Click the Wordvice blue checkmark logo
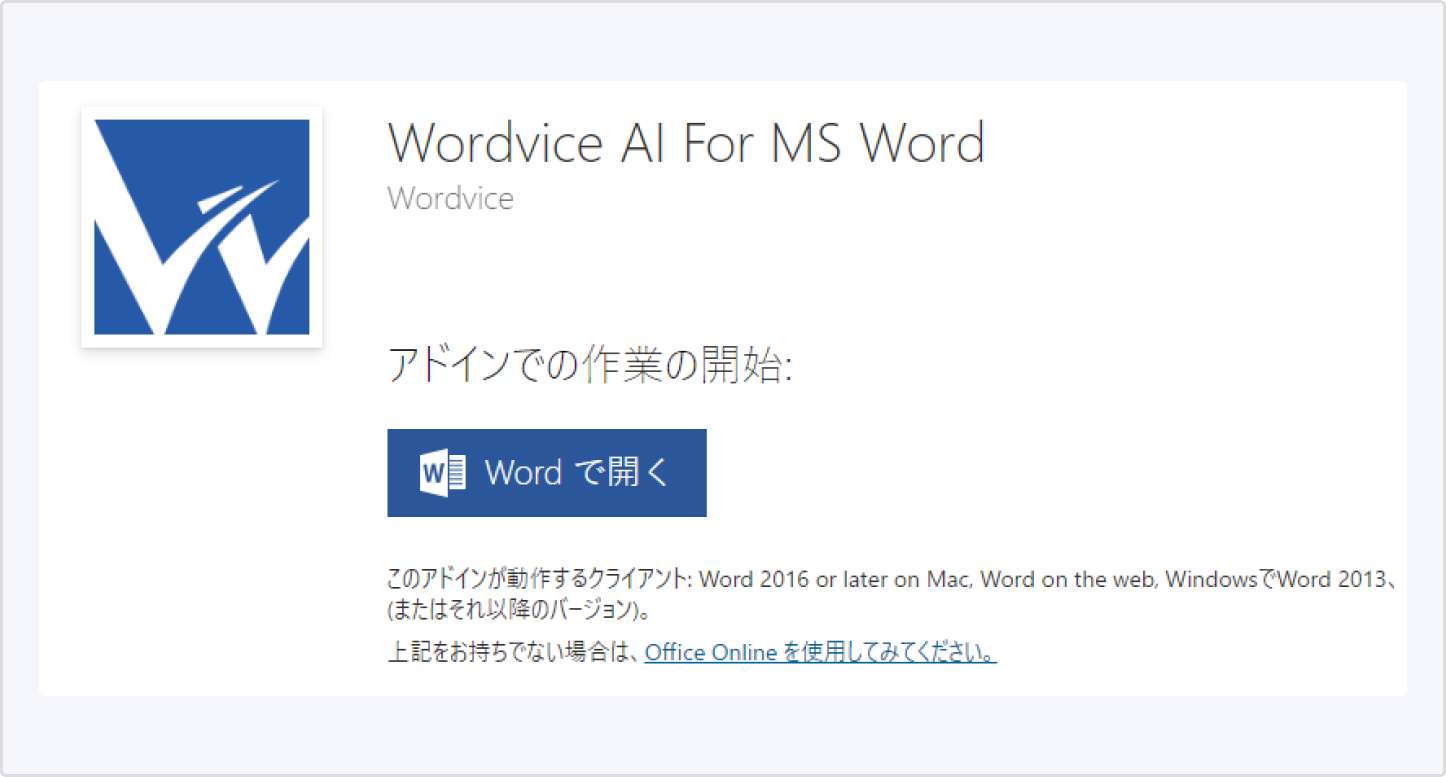This screenshot has height=777, width=1446. pyautogui.click(x=200, y=225)
